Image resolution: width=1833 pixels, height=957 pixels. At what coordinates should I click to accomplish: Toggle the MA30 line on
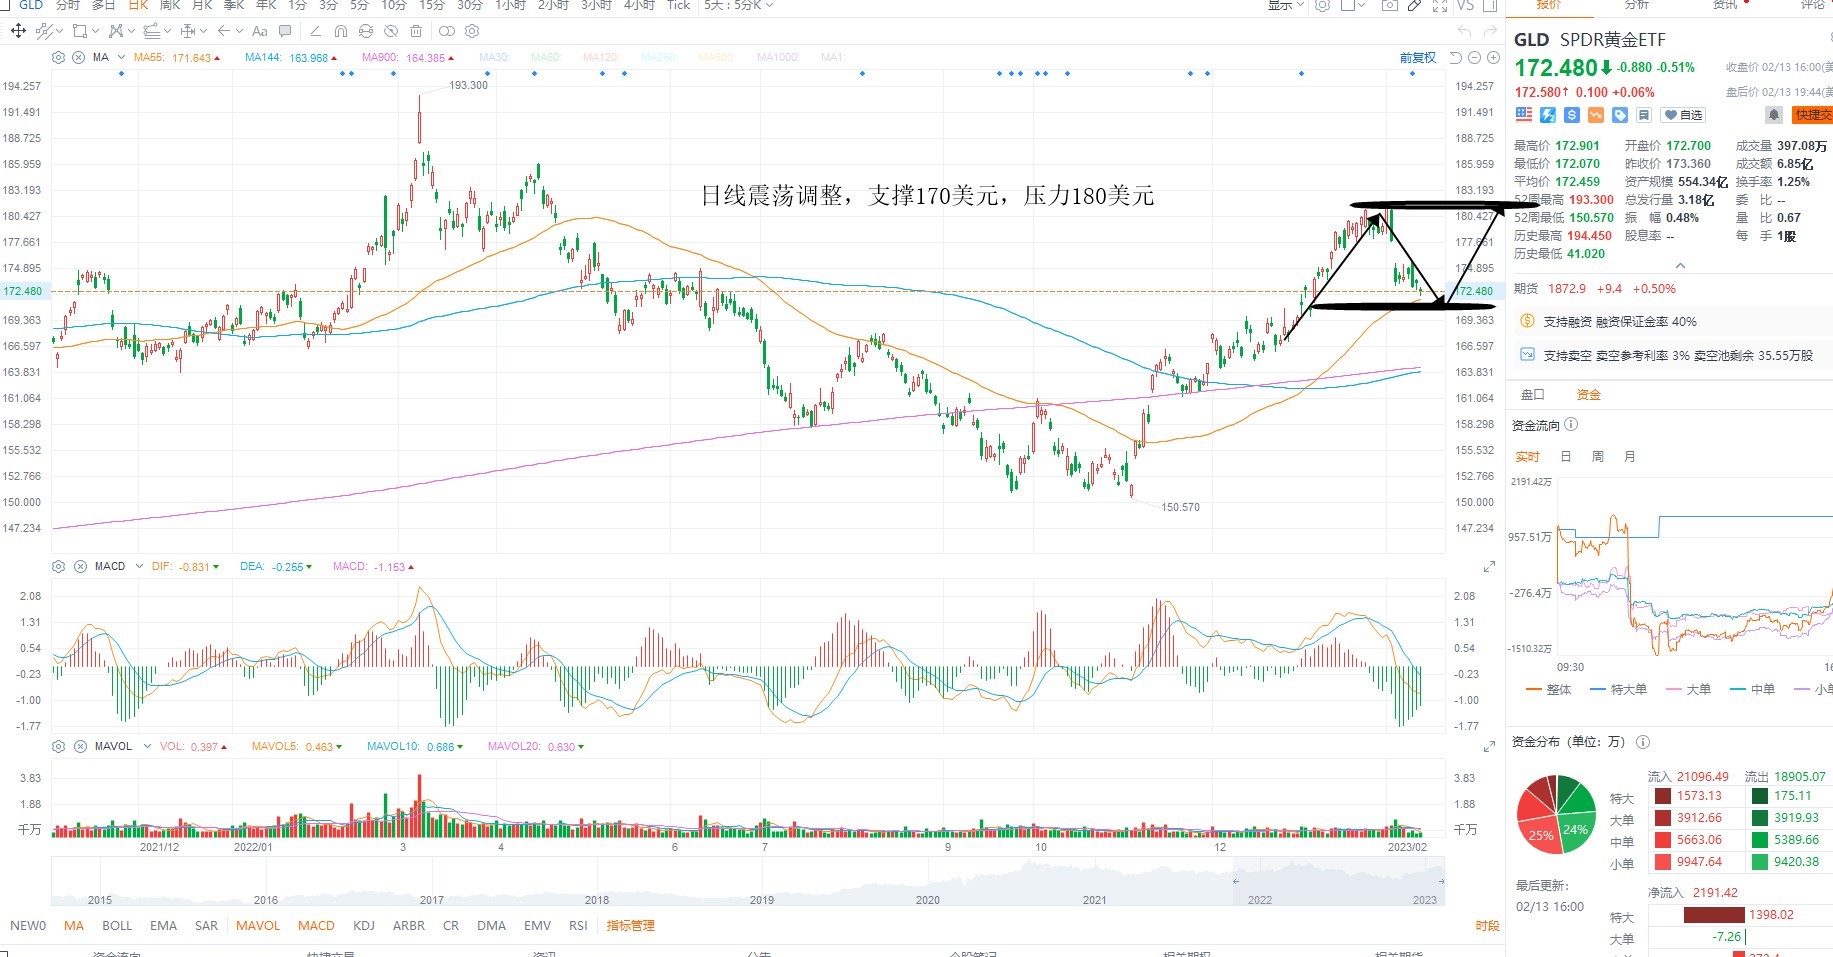(493, 57)
